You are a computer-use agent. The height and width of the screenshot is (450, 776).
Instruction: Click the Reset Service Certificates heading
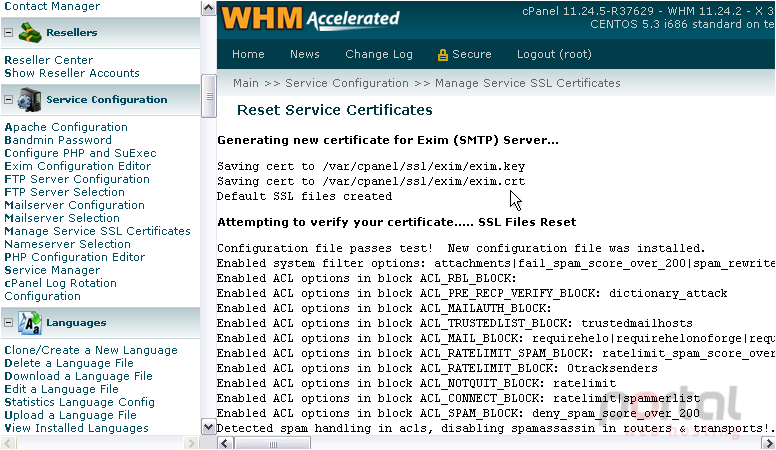pos(335,110)
